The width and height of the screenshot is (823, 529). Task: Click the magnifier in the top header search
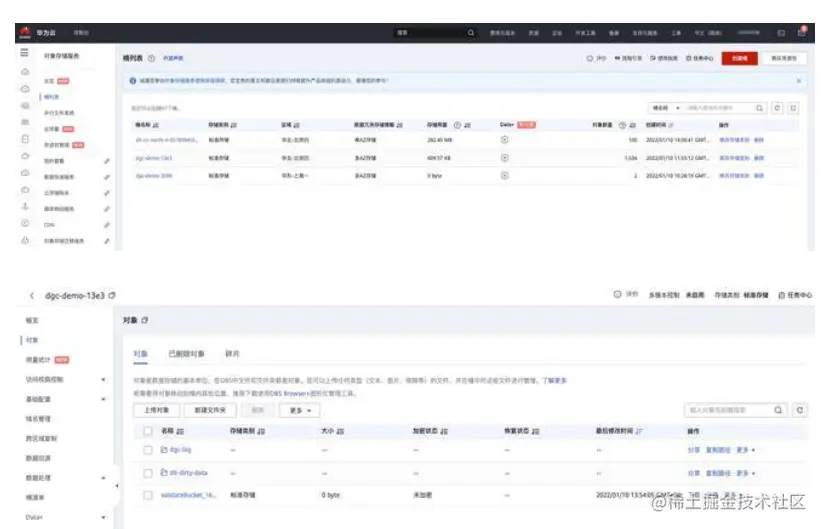471,33
